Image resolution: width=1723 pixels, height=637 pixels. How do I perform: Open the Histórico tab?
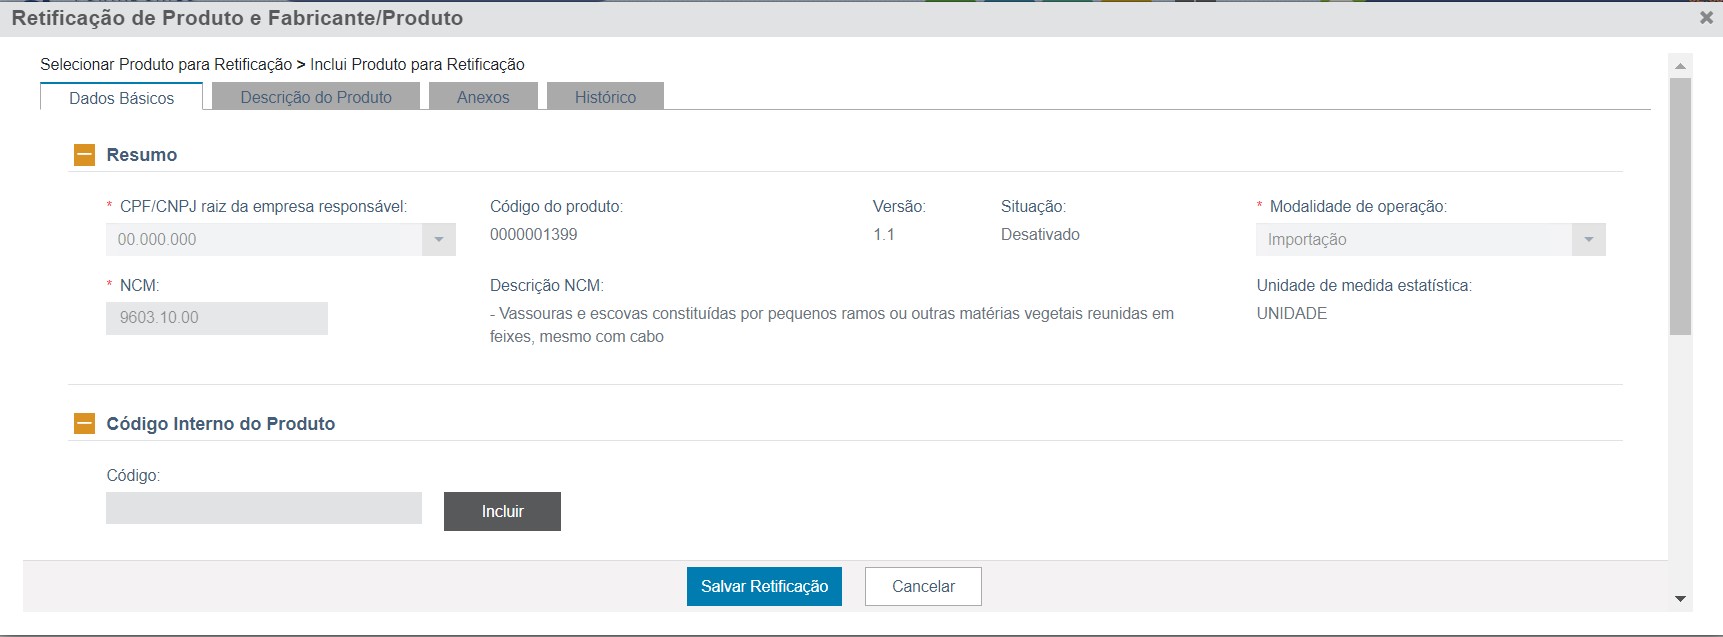(605, 96)
